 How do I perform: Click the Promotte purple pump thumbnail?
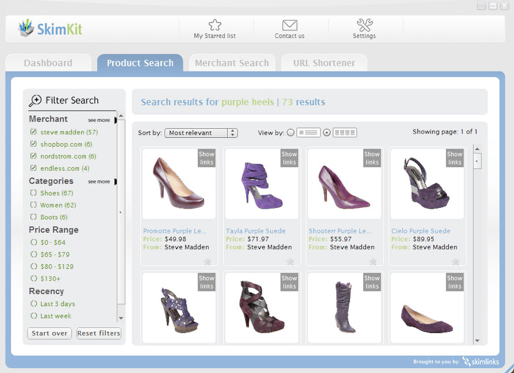pos(179,184)
